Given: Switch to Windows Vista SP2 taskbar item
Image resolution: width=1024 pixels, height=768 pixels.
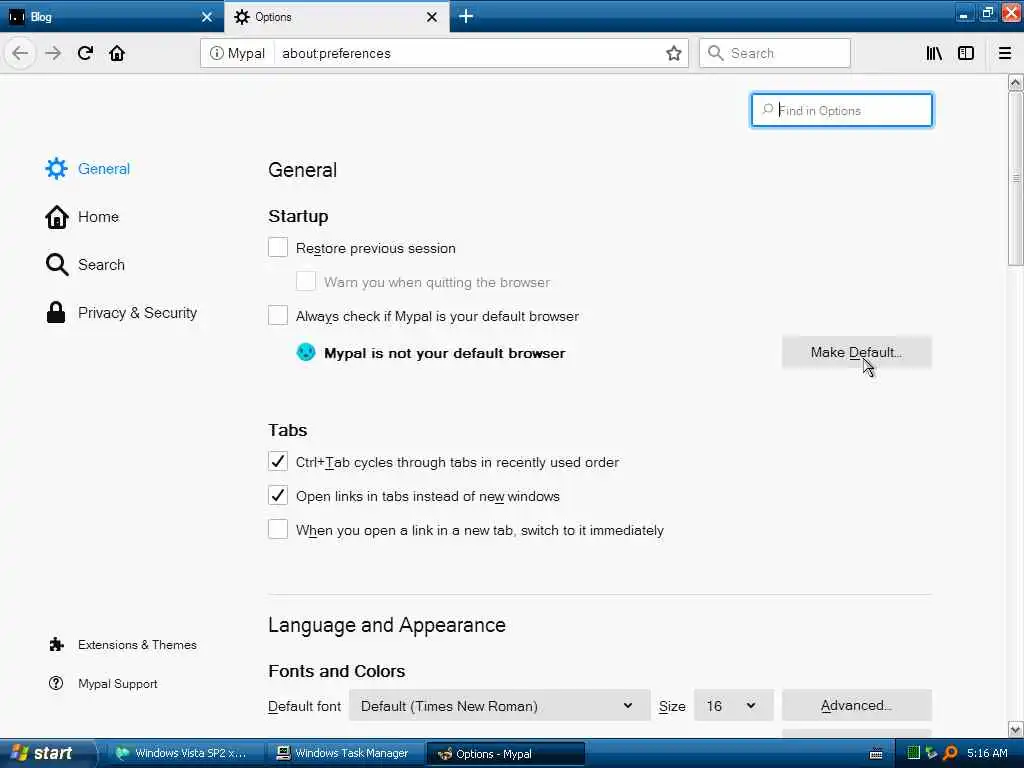Looking at the screenshot, I should pyautogui.click(x=185, y=753).
